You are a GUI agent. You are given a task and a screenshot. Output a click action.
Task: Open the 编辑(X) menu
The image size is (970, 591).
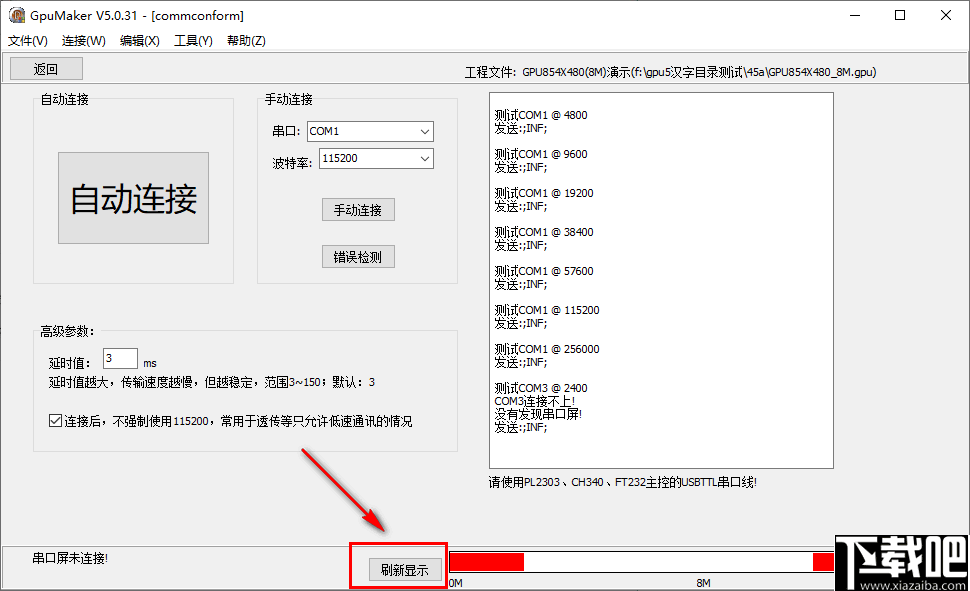(139, 40)
